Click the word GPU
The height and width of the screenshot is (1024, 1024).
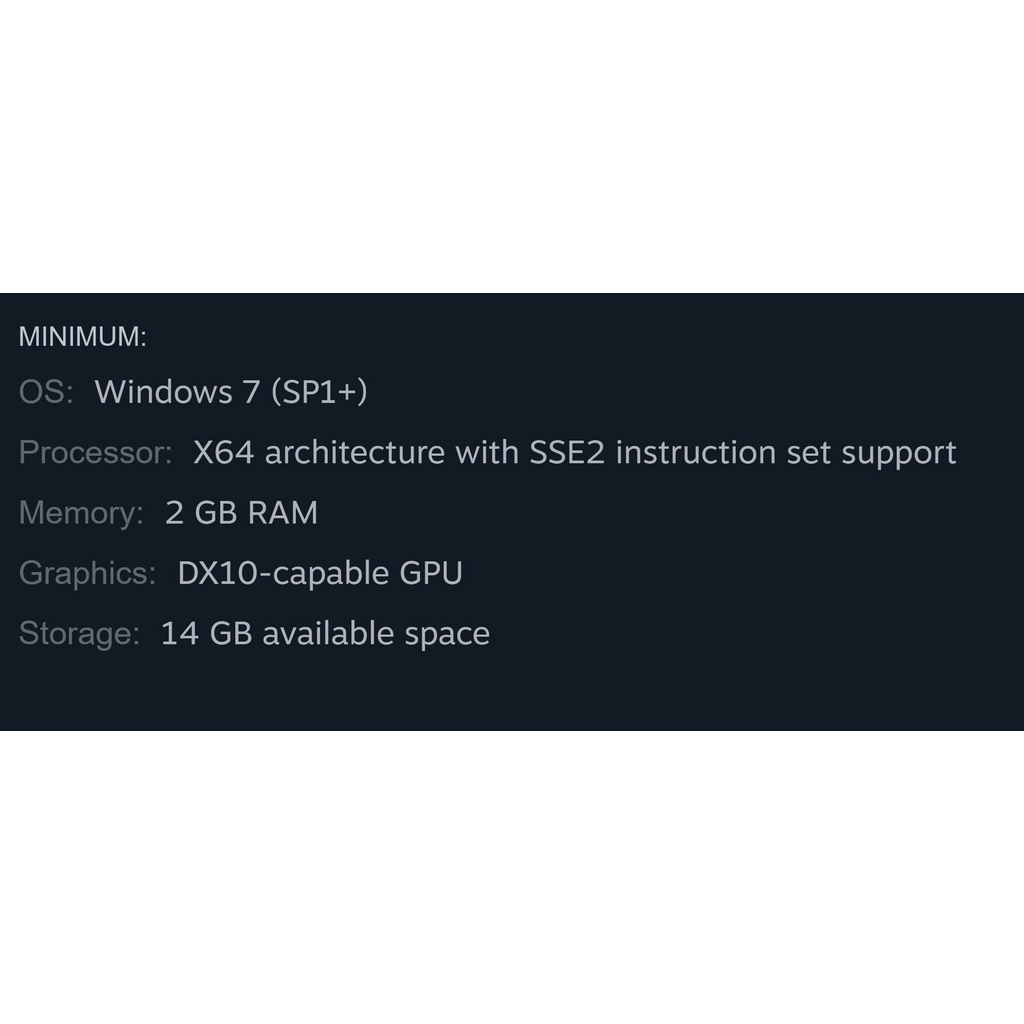pyautogui.click(x=431, y=573)
